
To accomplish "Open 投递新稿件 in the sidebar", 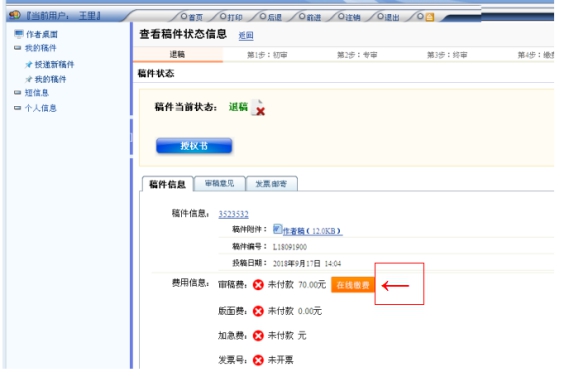I will (x=54, y=64).
